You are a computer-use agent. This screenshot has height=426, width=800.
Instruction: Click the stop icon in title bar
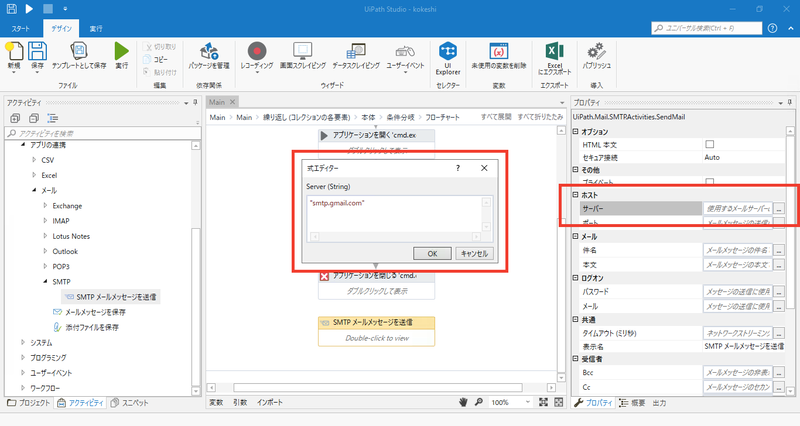(47, 9)
